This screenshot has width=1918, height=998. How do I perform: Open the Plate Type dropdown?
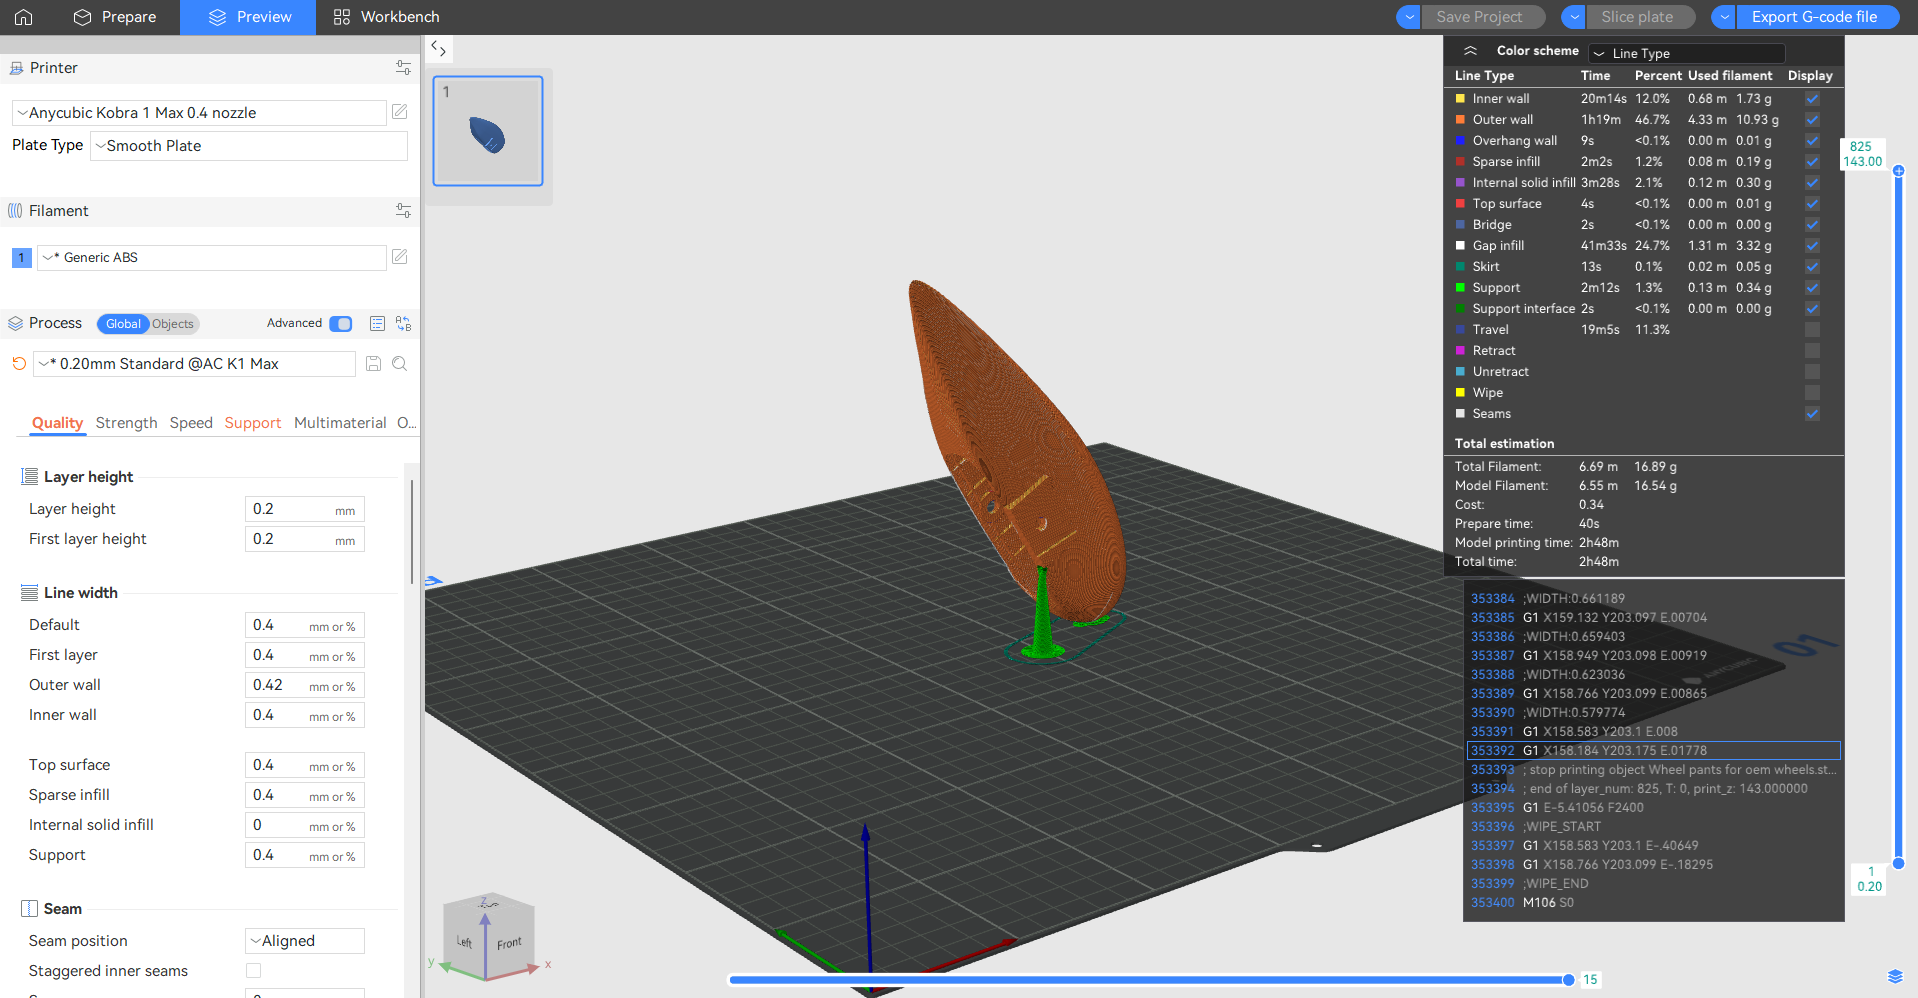tap(249, 146)
